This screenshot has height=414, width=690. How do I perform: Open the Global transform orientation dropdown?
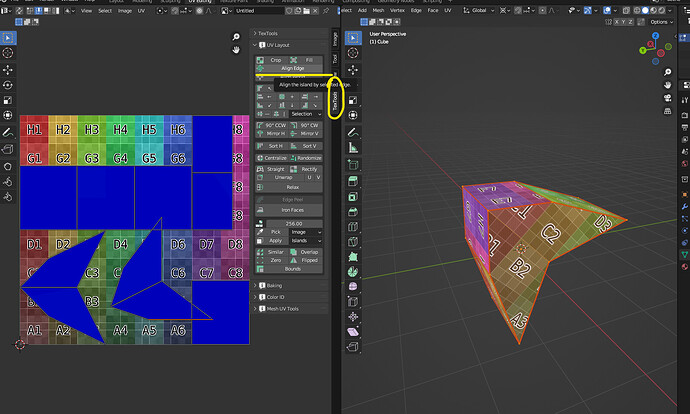pos(479,11)
